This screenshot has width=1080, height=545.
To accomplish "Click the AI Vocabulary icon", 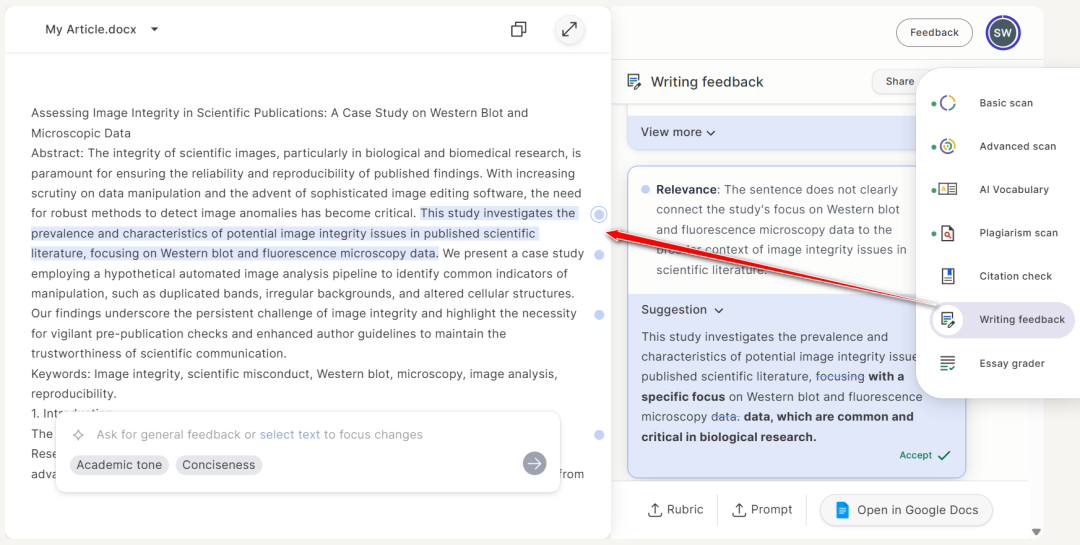I will tap(947, 189).
